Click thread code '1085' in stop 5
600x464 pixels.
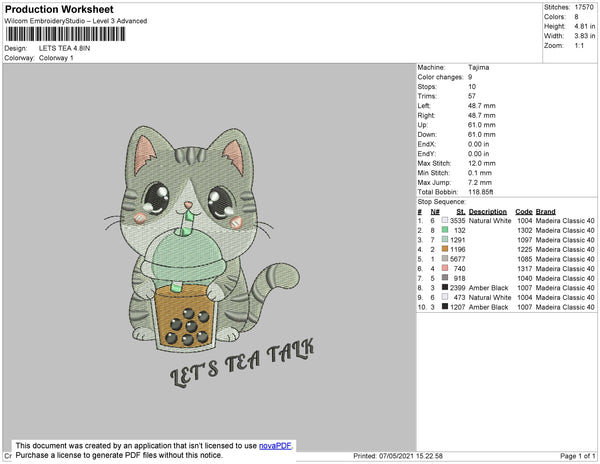pos(525,259)
